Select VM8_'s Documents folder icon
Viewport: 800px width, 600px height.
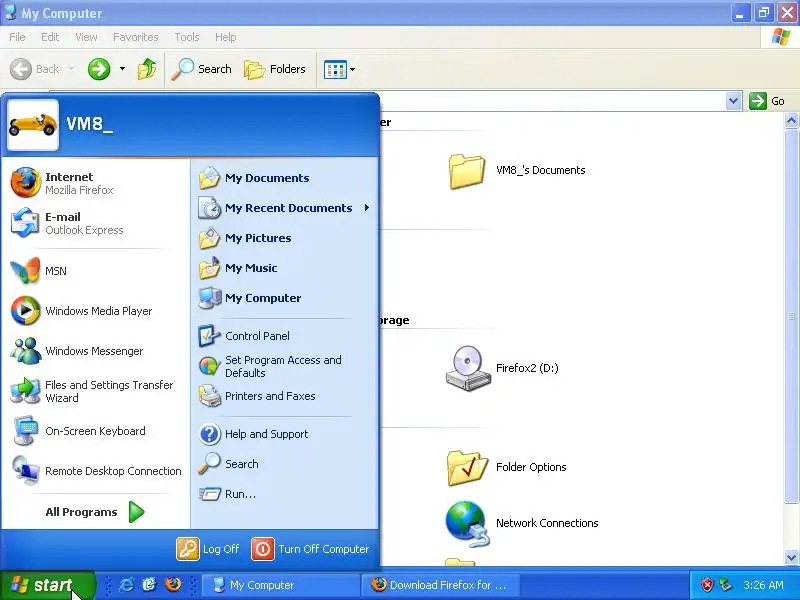(x=467, y=171)
